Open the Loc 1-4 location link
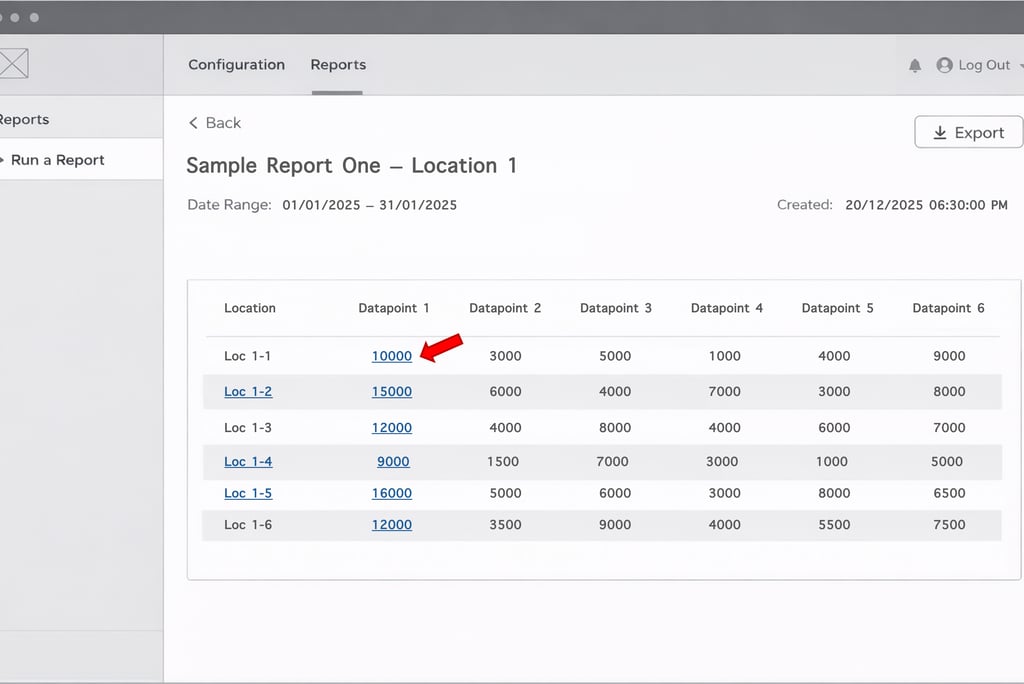1024x684 pixels. point(248,462)
